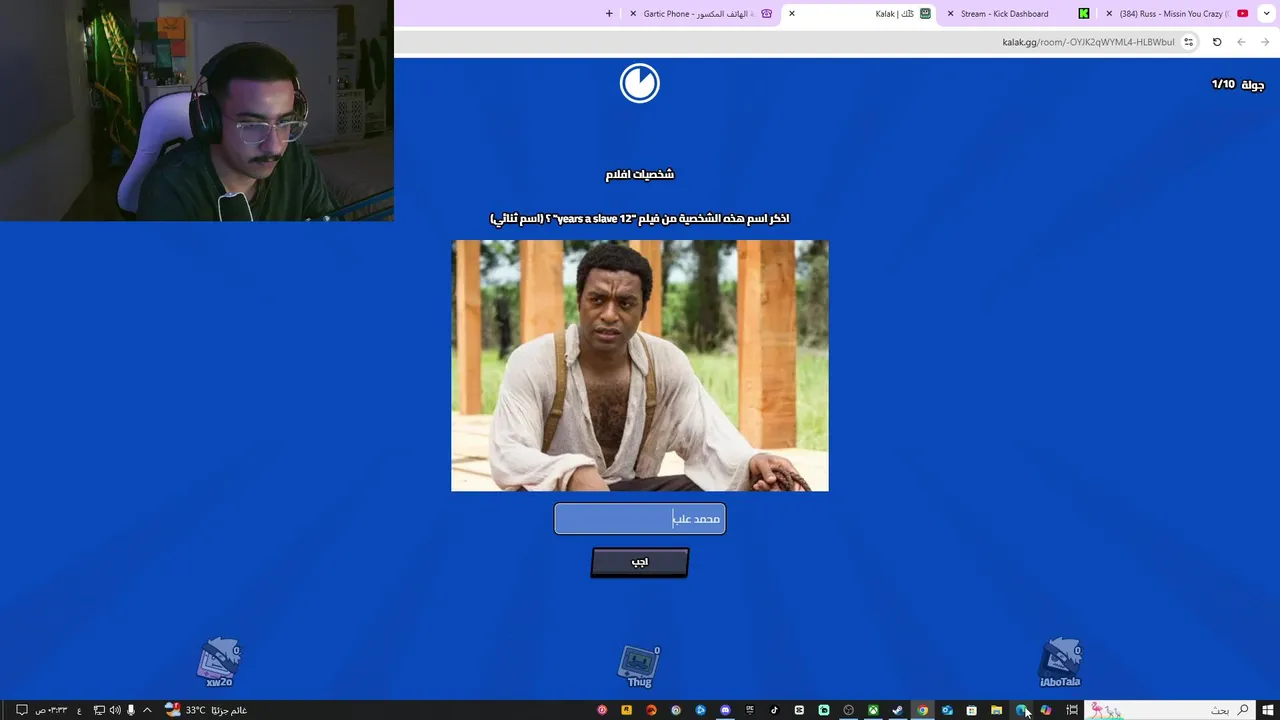Click the round counter text 1/10
The height and width of the screenshot is (720, 1280).
(1223, 85)
